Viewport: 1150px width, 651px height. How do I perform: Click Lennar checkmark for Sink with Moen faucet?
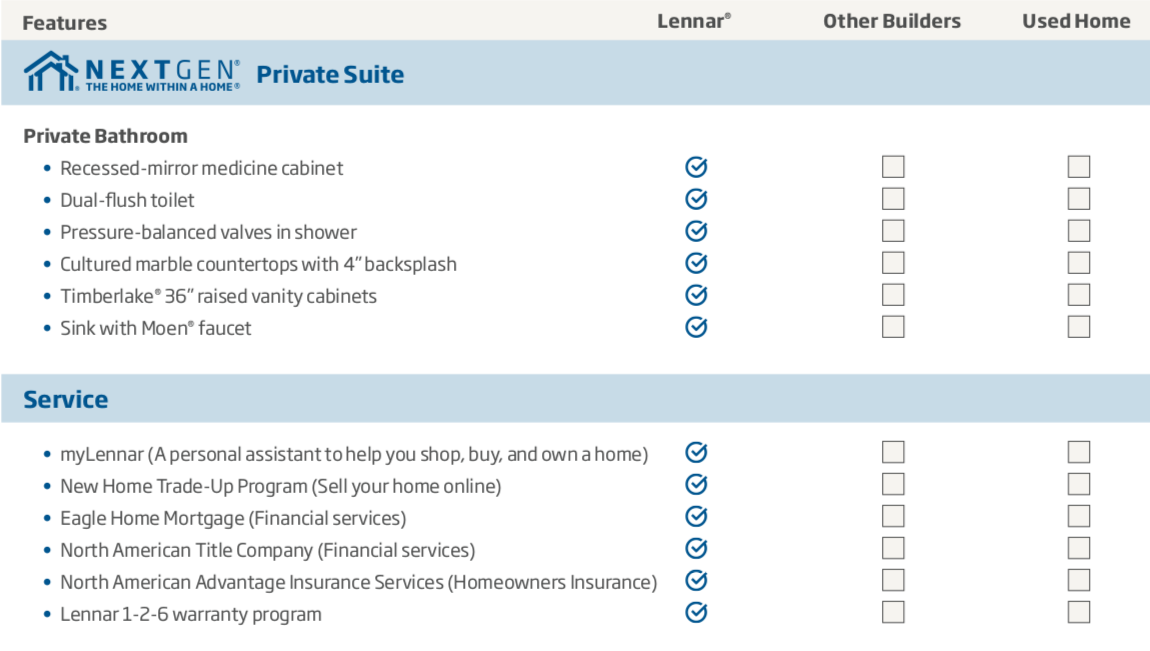(696, 327)
